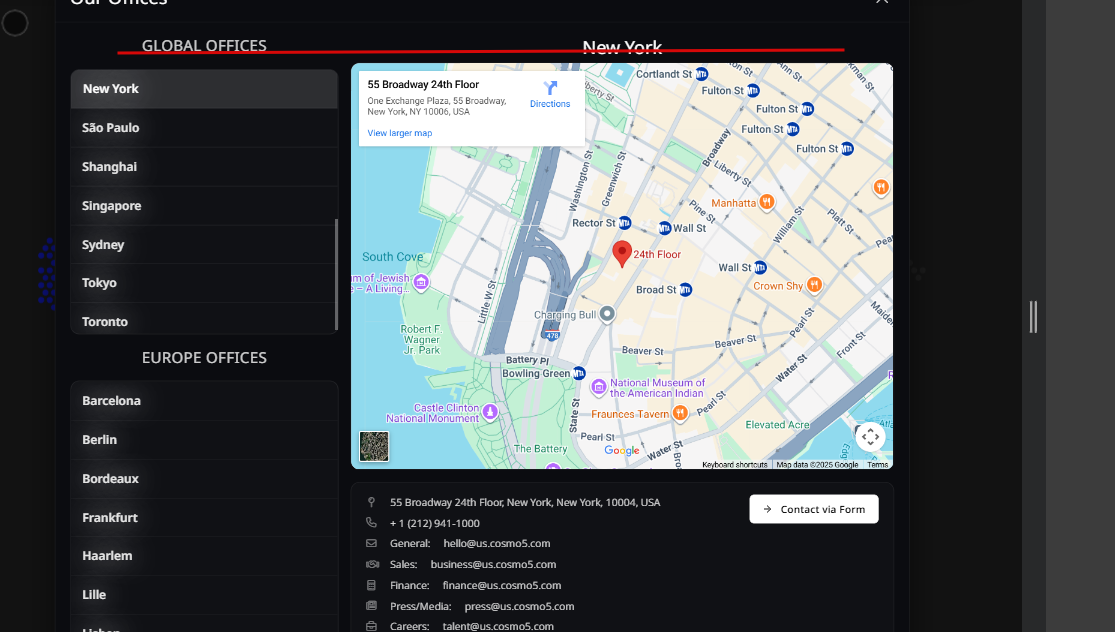Choose Barcelona under Europe Offices
This screenshot has width=1115, height=632.
pos(203,401)
